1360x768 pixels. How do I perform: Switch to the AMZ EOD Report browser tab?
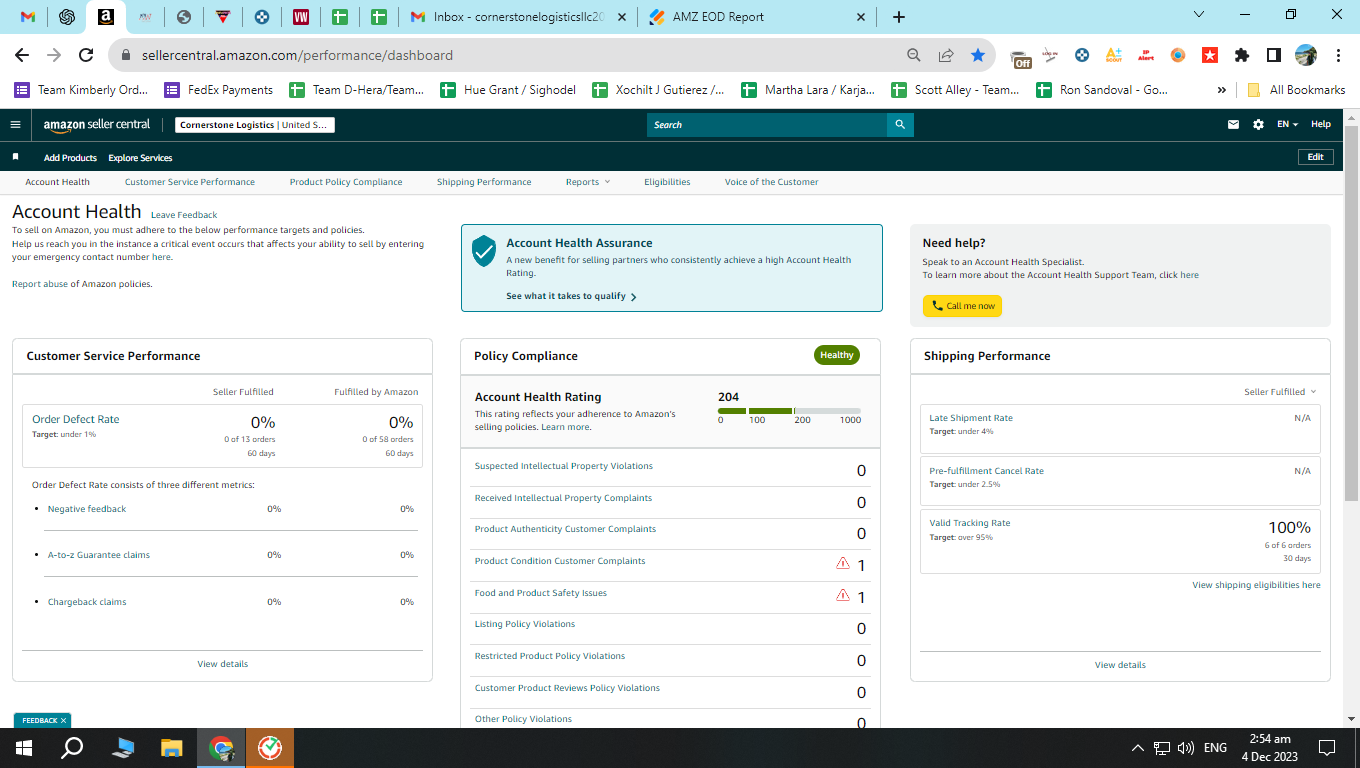(x=760, y=17)
